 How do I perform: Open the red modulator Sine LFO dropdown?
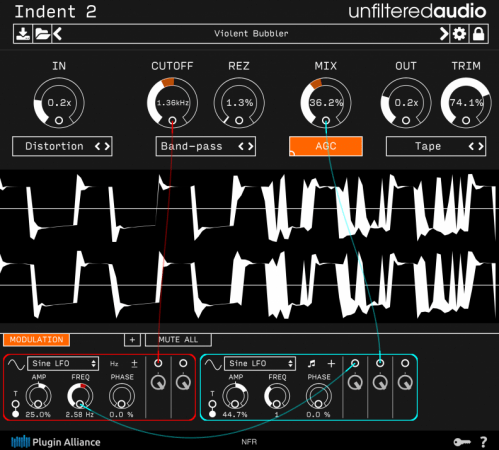(x=63, y=363)
